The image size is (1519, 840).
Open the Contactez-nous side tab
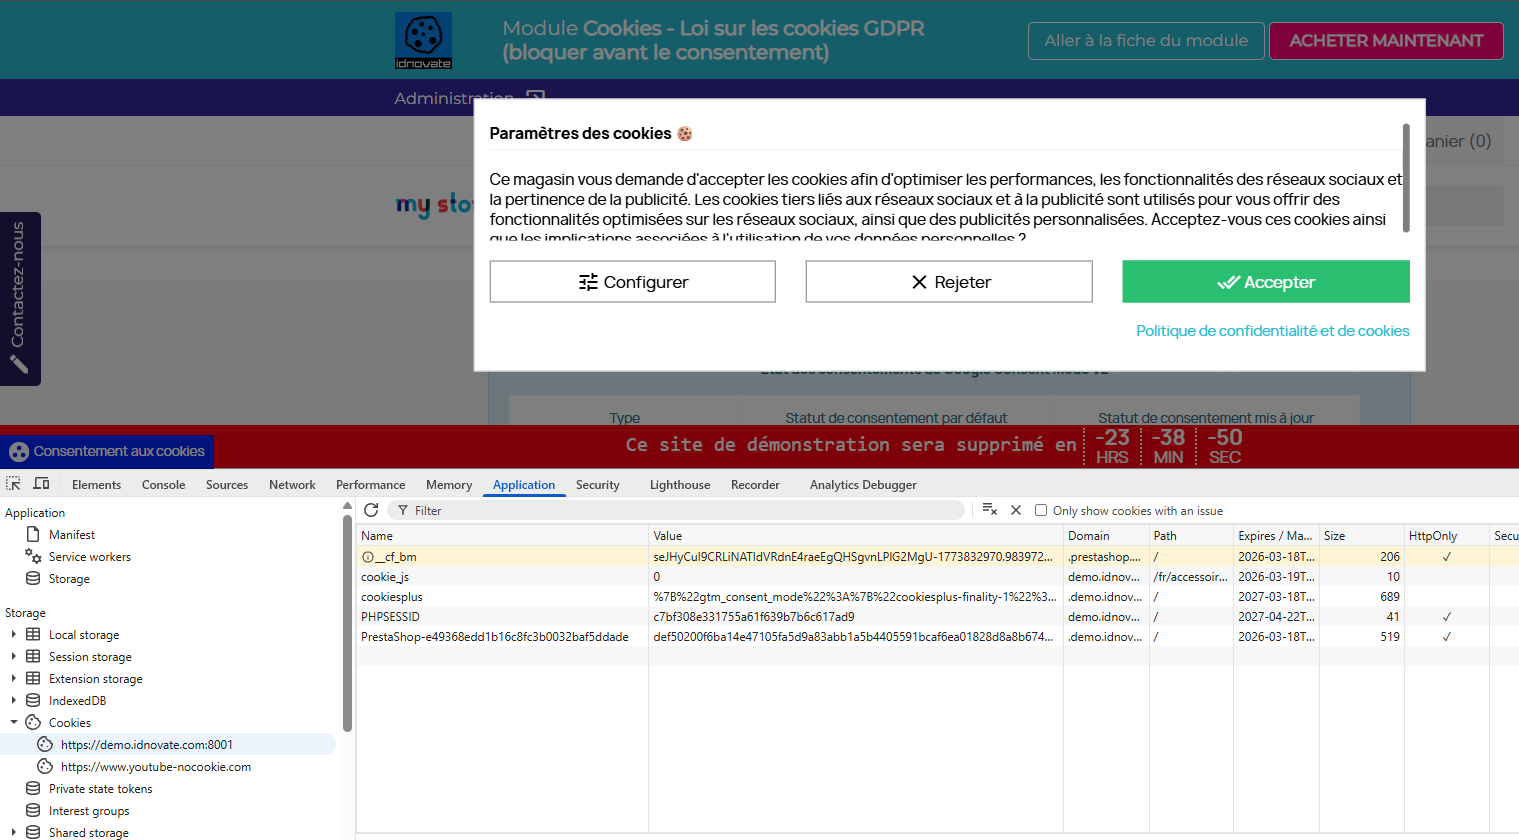click(x=20, y=299)
